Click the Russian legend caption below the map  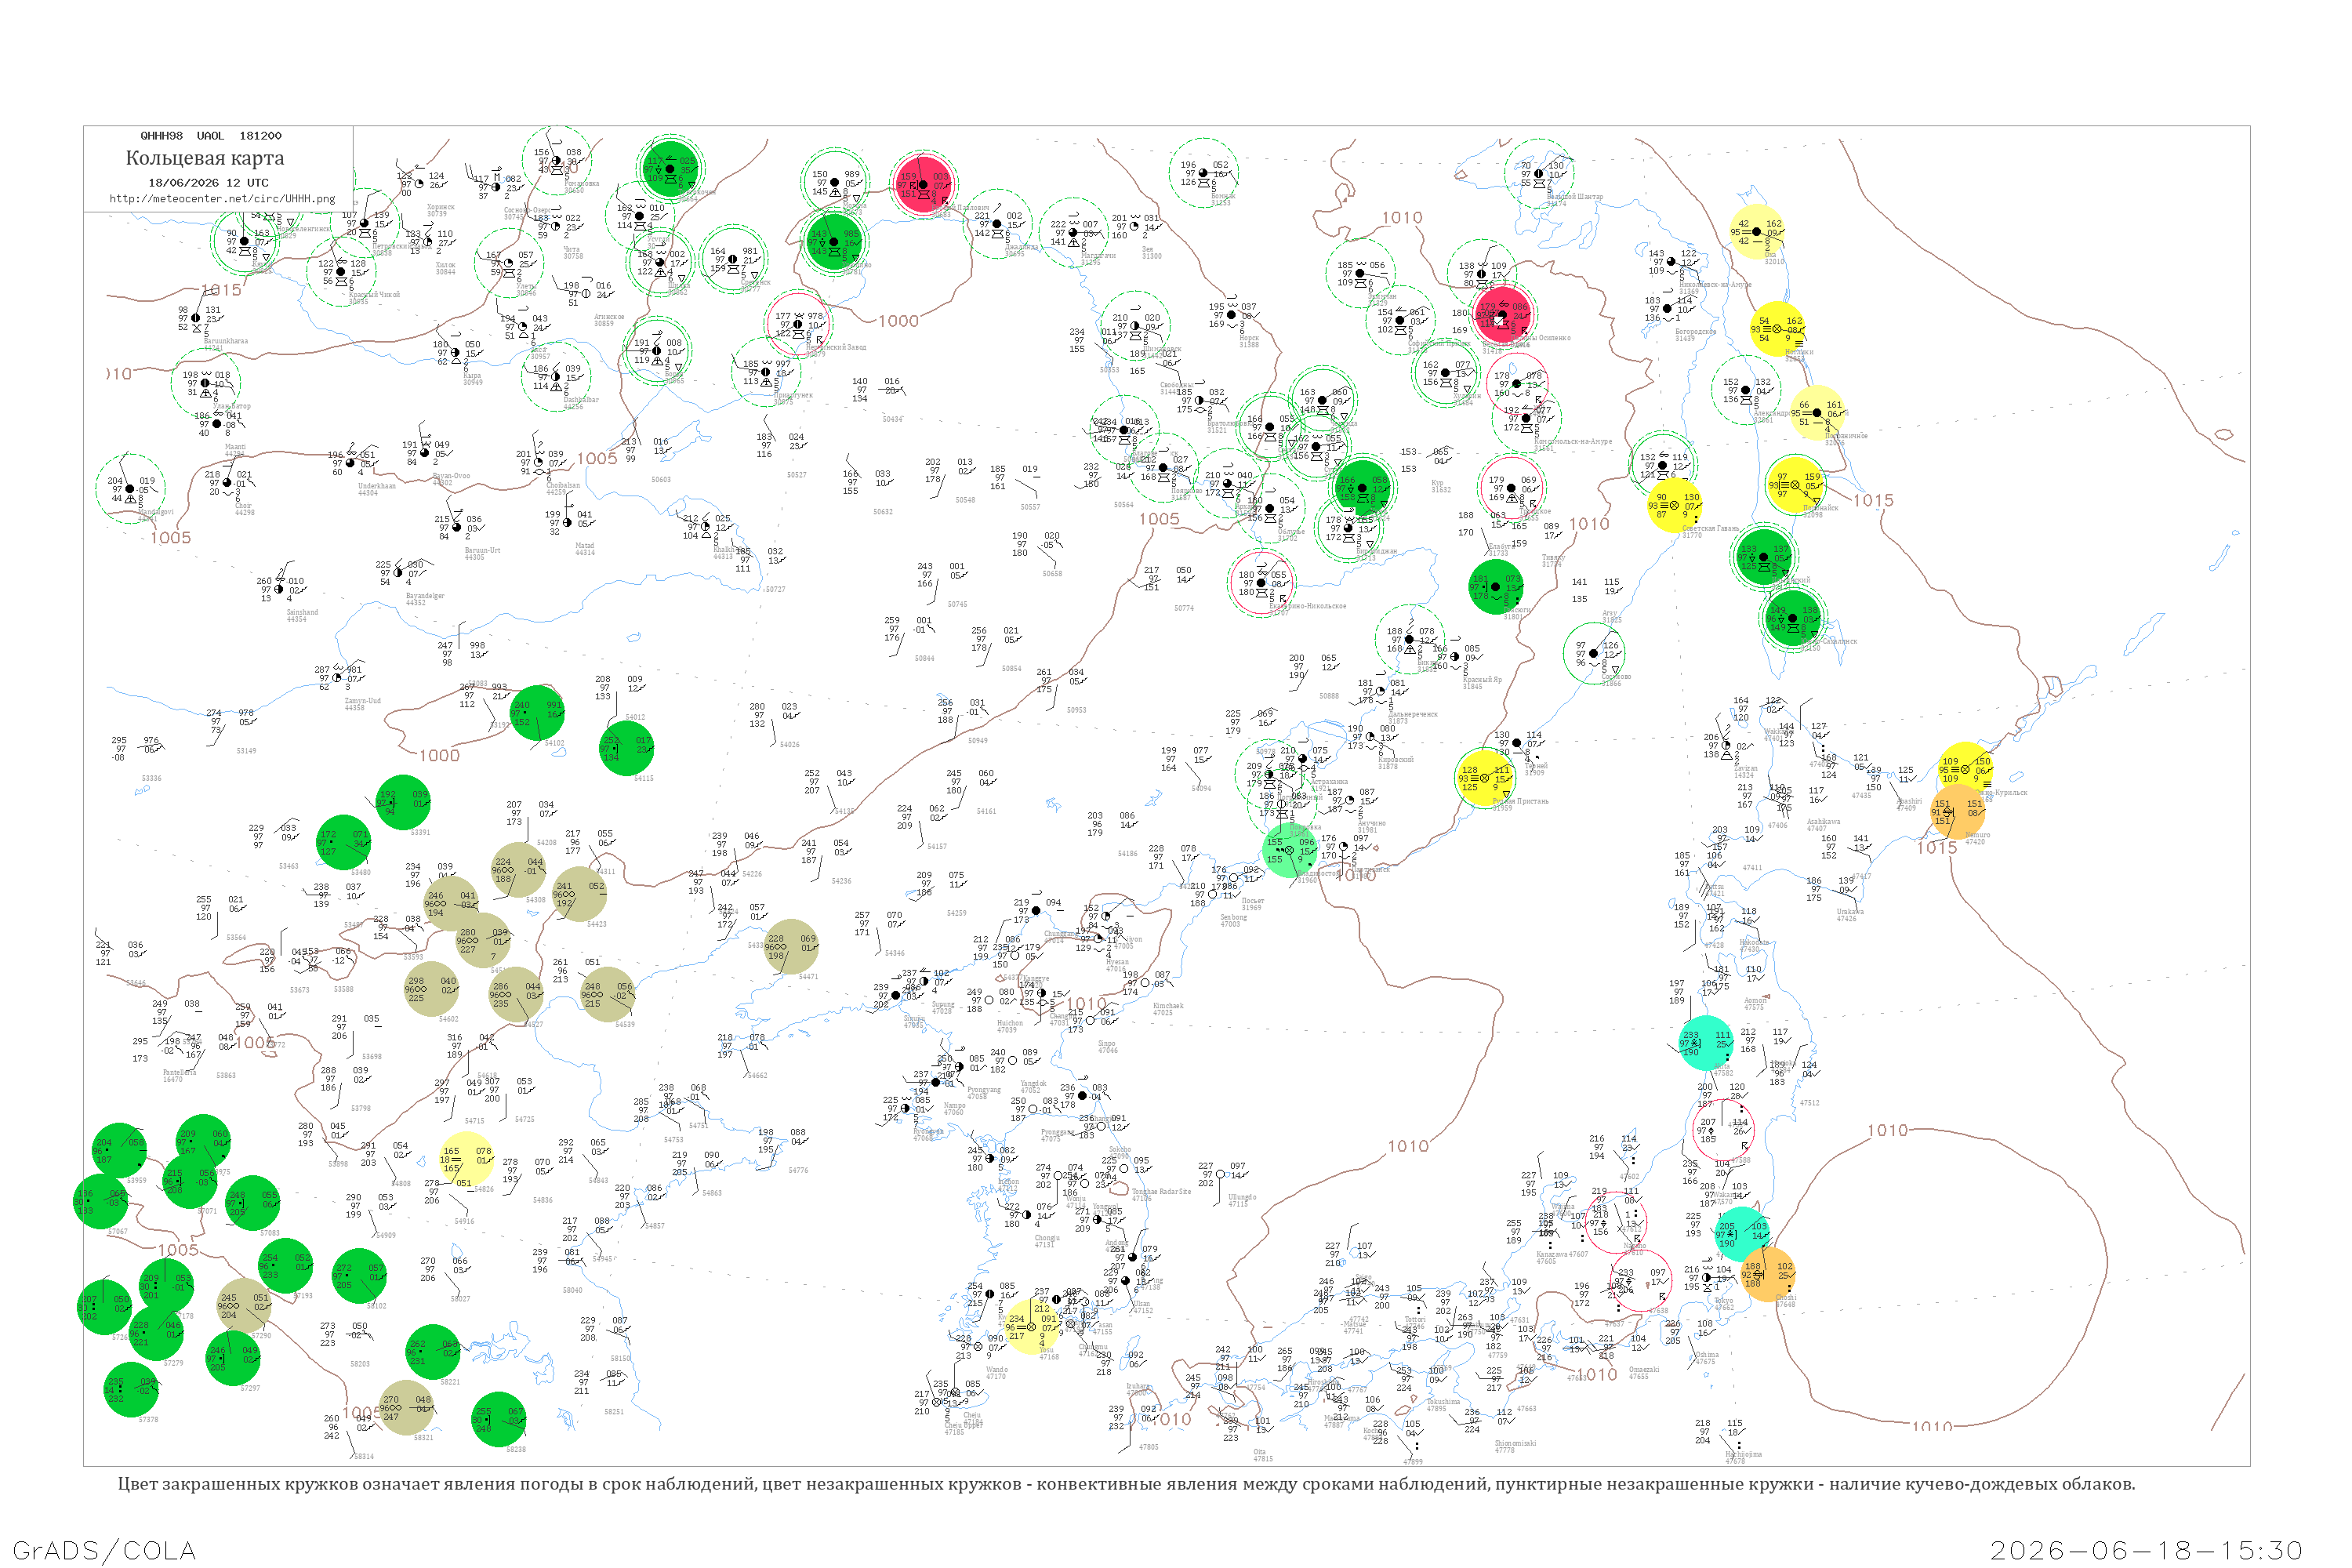pos(1126,1483)
